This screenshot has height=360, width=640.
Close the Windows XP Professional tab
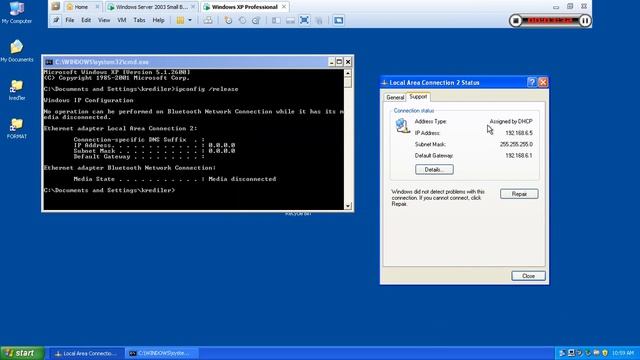coord(284,7)
